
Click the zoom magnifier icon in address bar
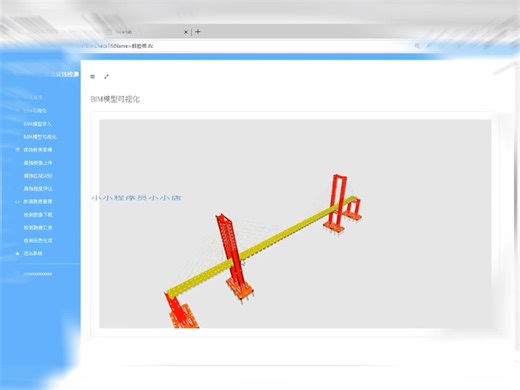tap(417, 46)
